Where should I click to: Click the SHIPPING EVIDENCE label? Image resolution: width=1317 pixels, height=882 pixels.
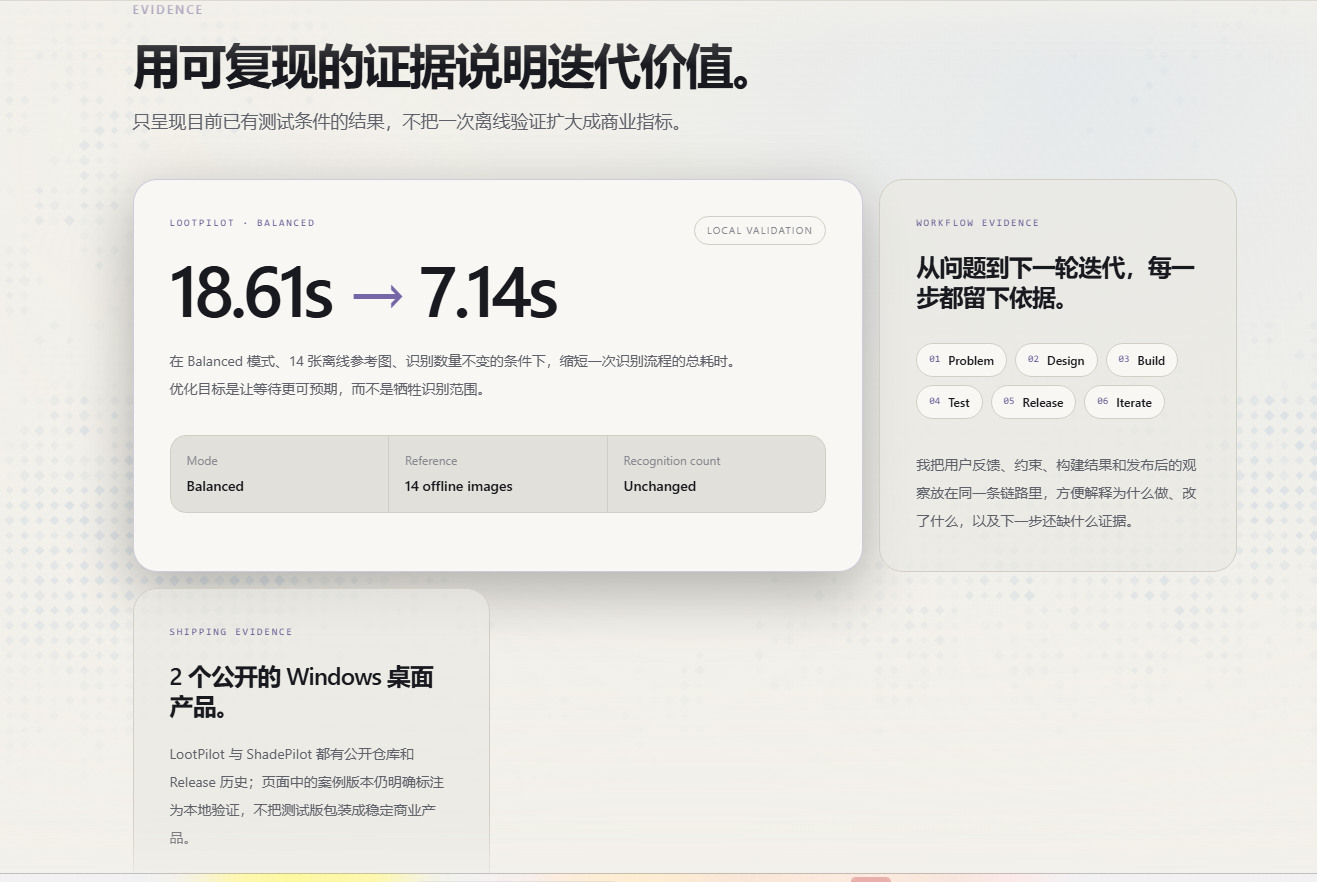[231, 632]
